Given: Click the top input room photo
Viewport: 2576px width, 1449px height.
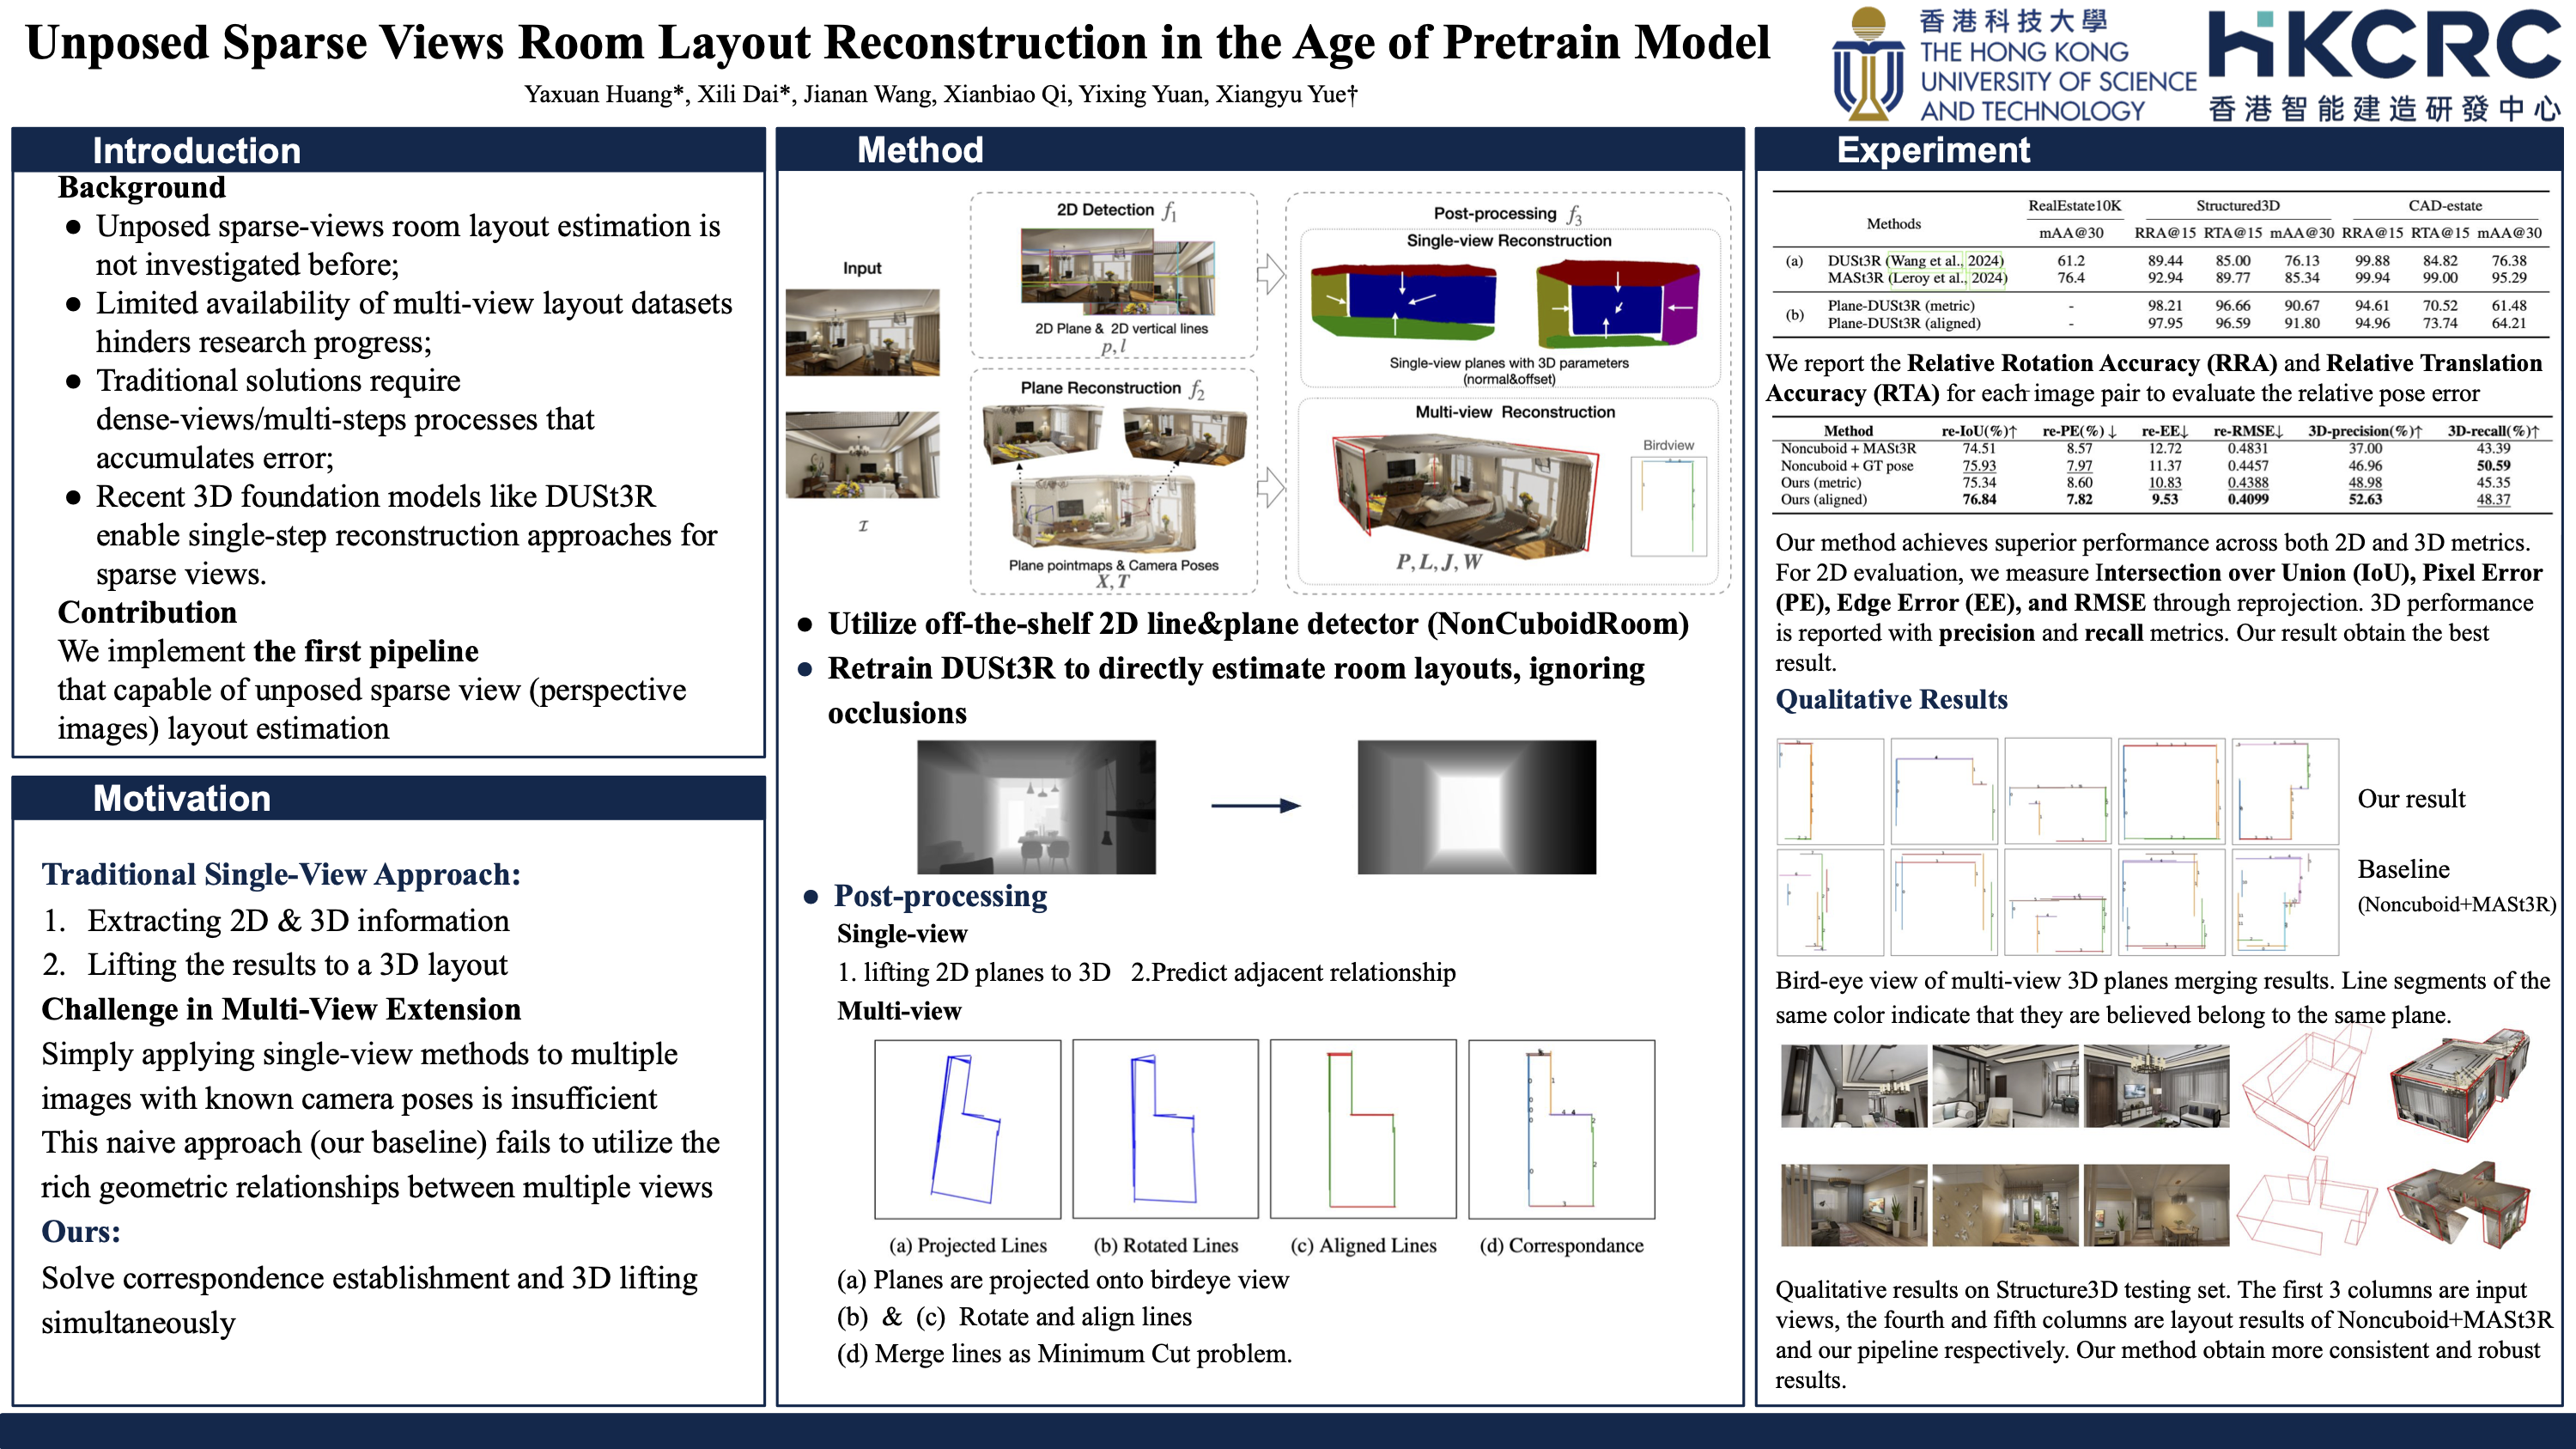Looking at the screenshot, I should click(x=862, y=333).
